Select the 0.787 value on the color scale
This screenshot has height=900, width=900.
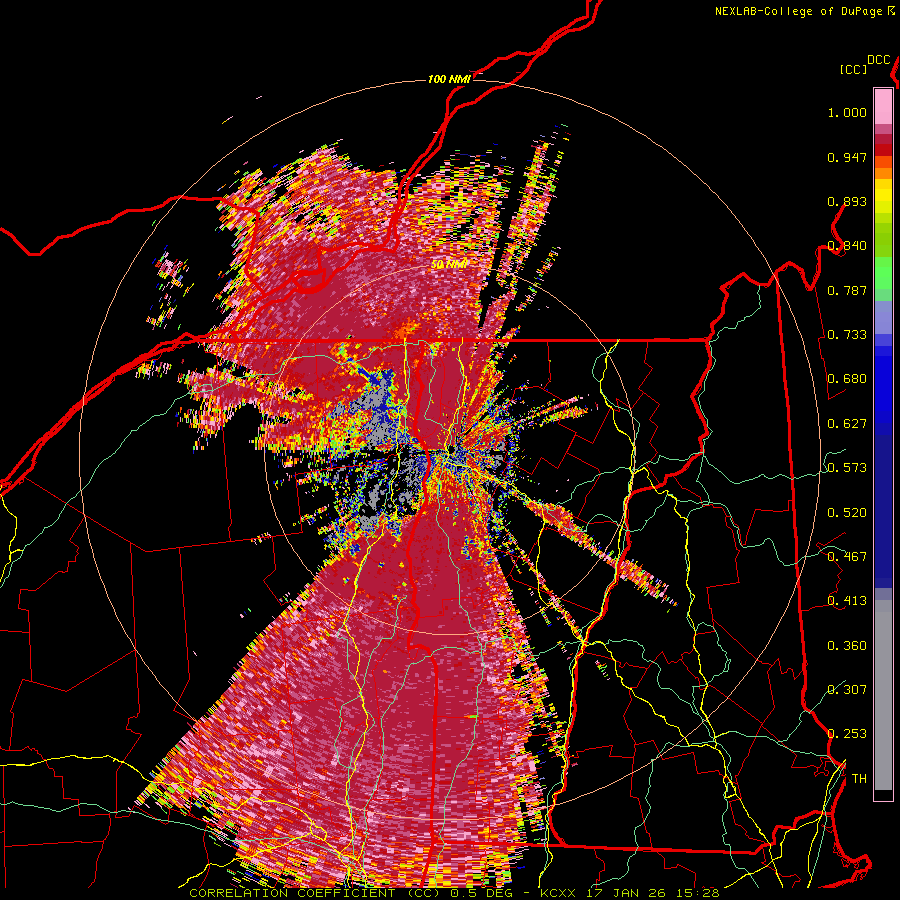(x=847, y=290)
